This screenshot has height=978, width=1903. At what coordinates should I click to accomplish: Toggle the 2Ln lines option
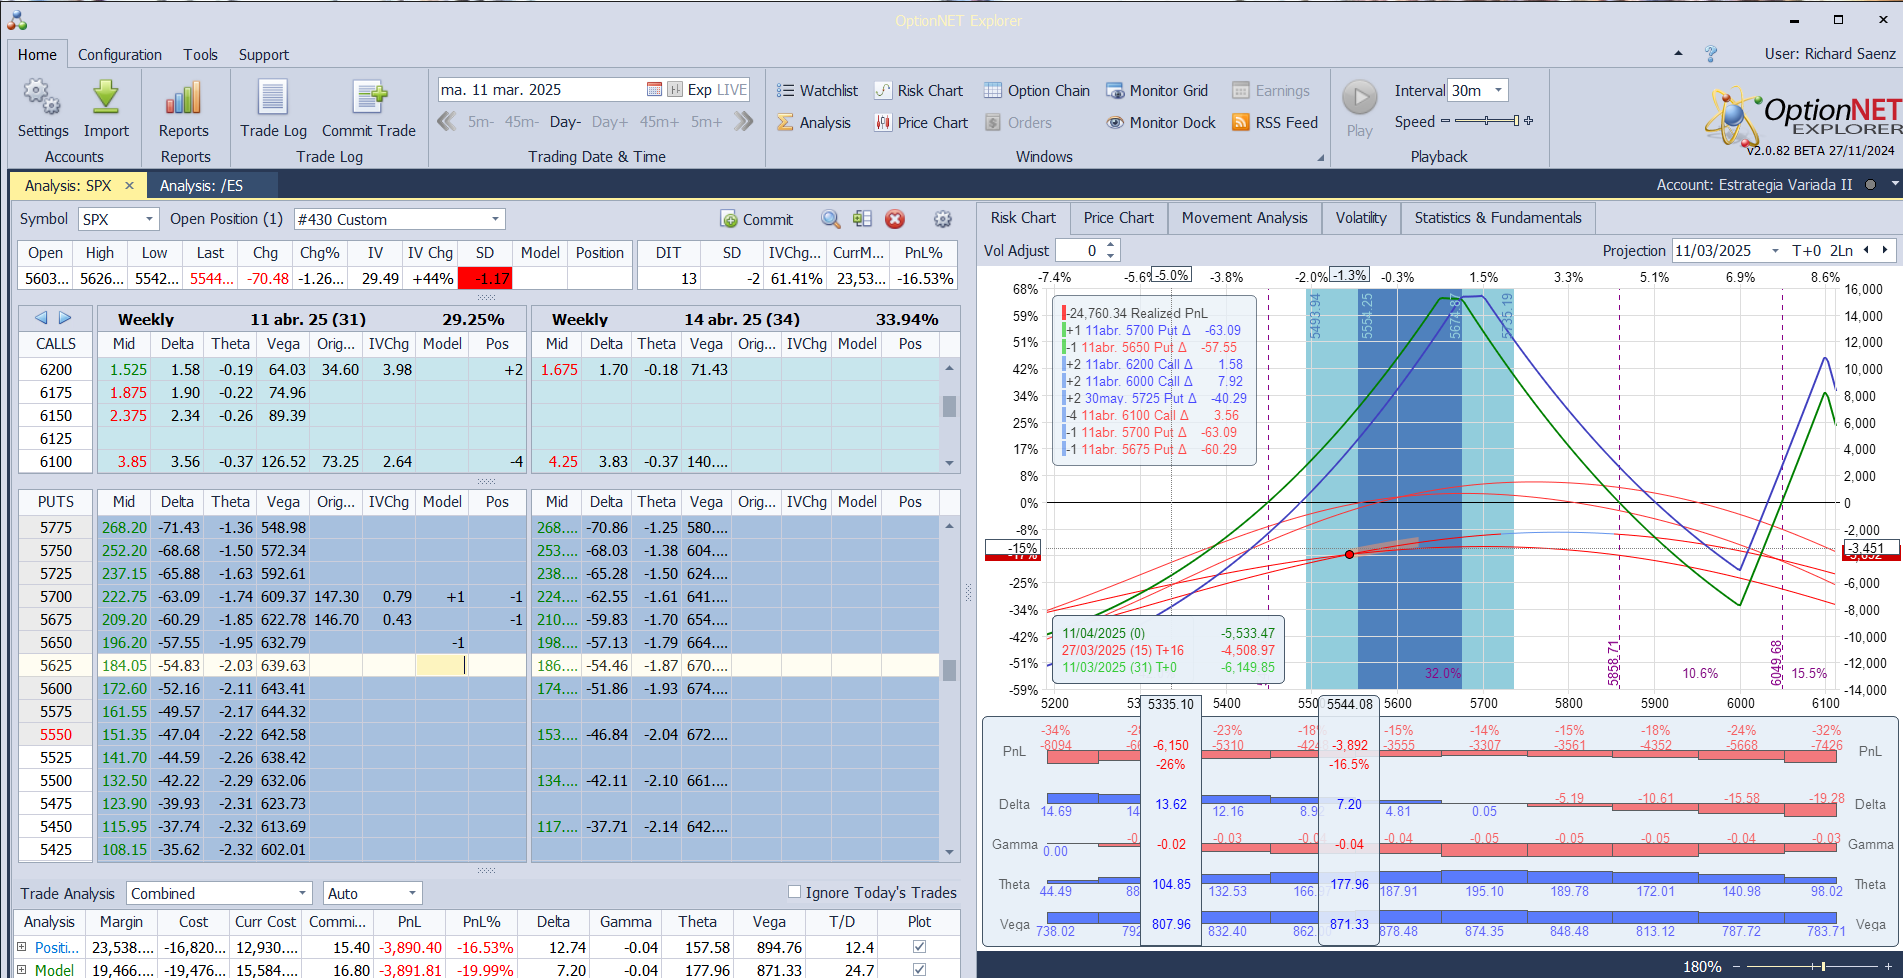pyautogui.click(x=1841, y=250)
